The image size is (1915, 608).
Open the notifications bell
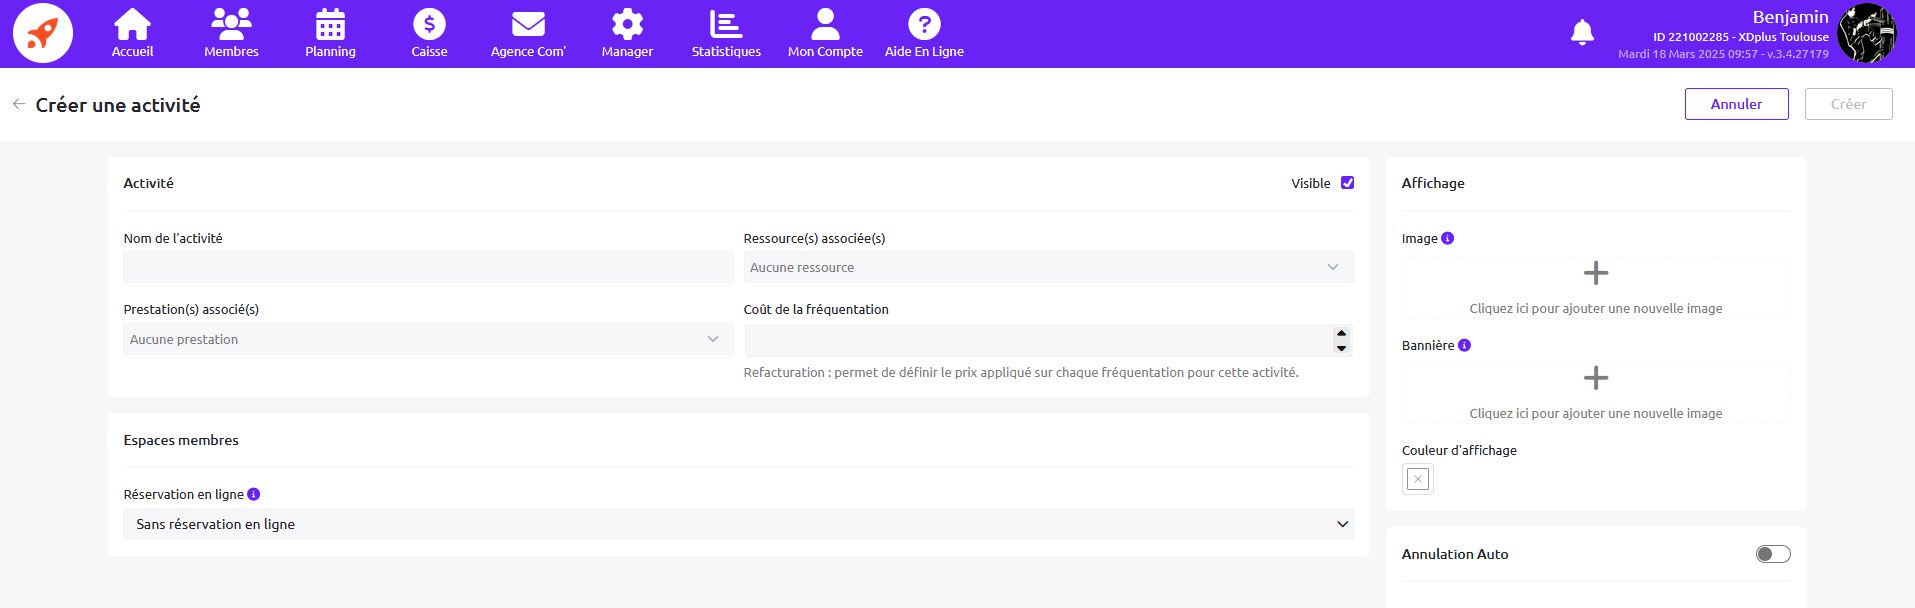tap(1582, 33)
